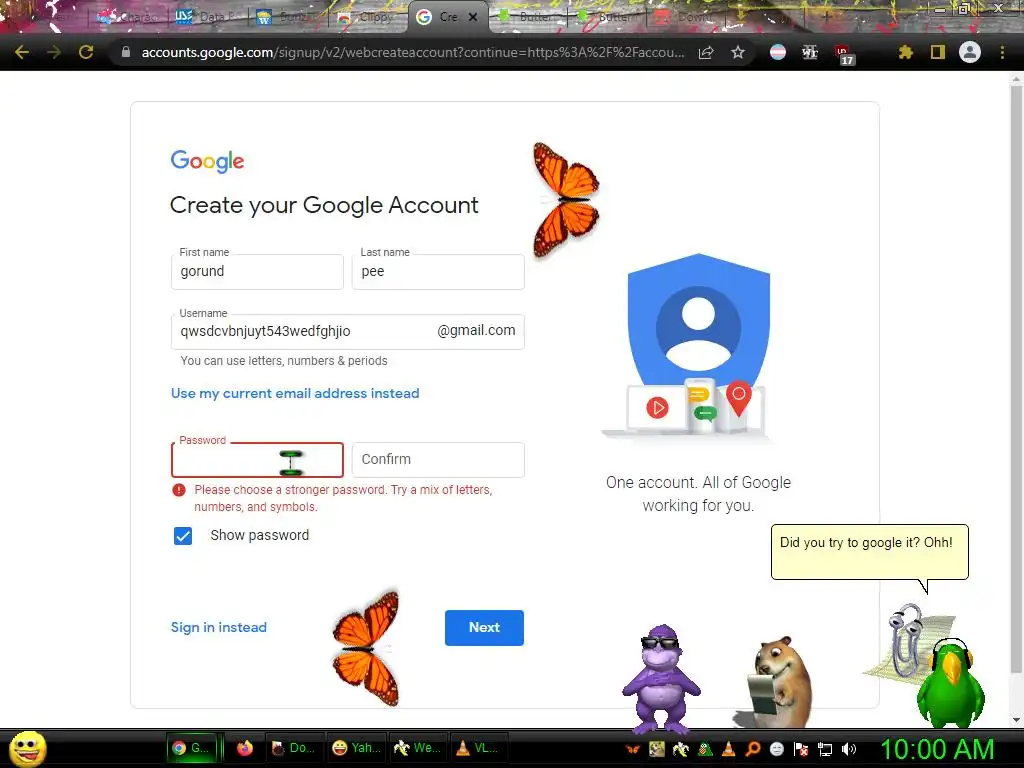
Task: Click the butterfly icon in system tray
Action: click(x=632, y=749)
